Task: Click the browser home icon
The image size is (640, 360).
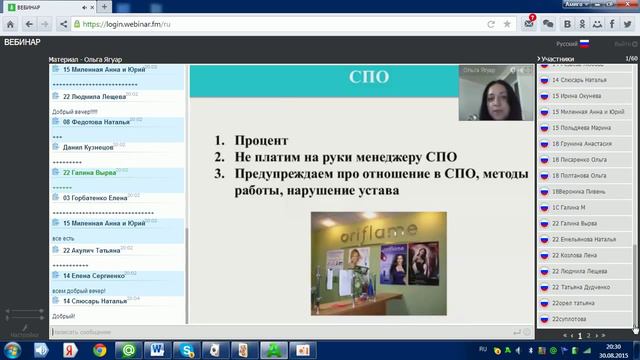Action: (x=10, y=24)
